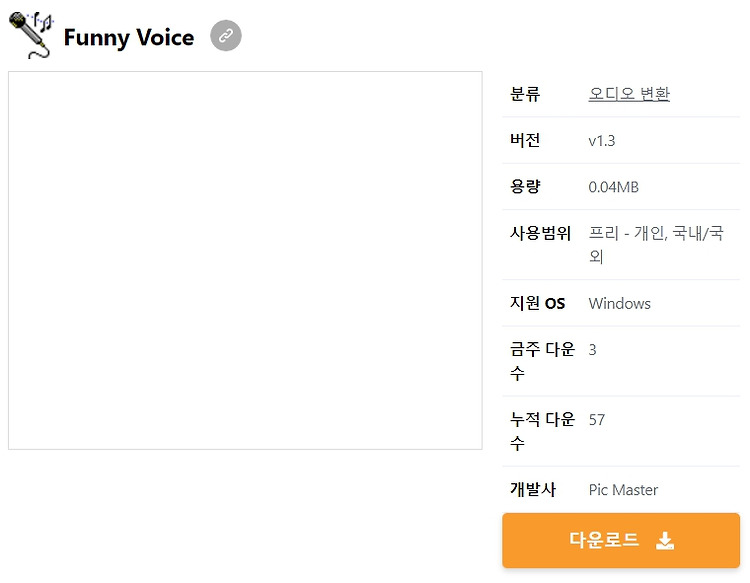
Task: Click the download arrow icon
Action: click(x=665, y=541)
